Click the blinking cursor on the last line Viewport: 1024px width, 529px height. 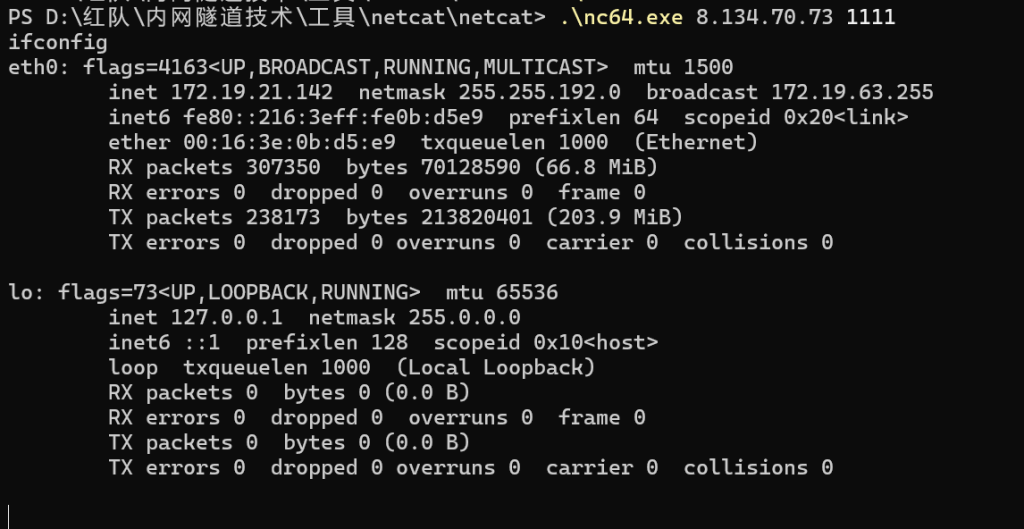pyautogui.click(x=10, y=516)
